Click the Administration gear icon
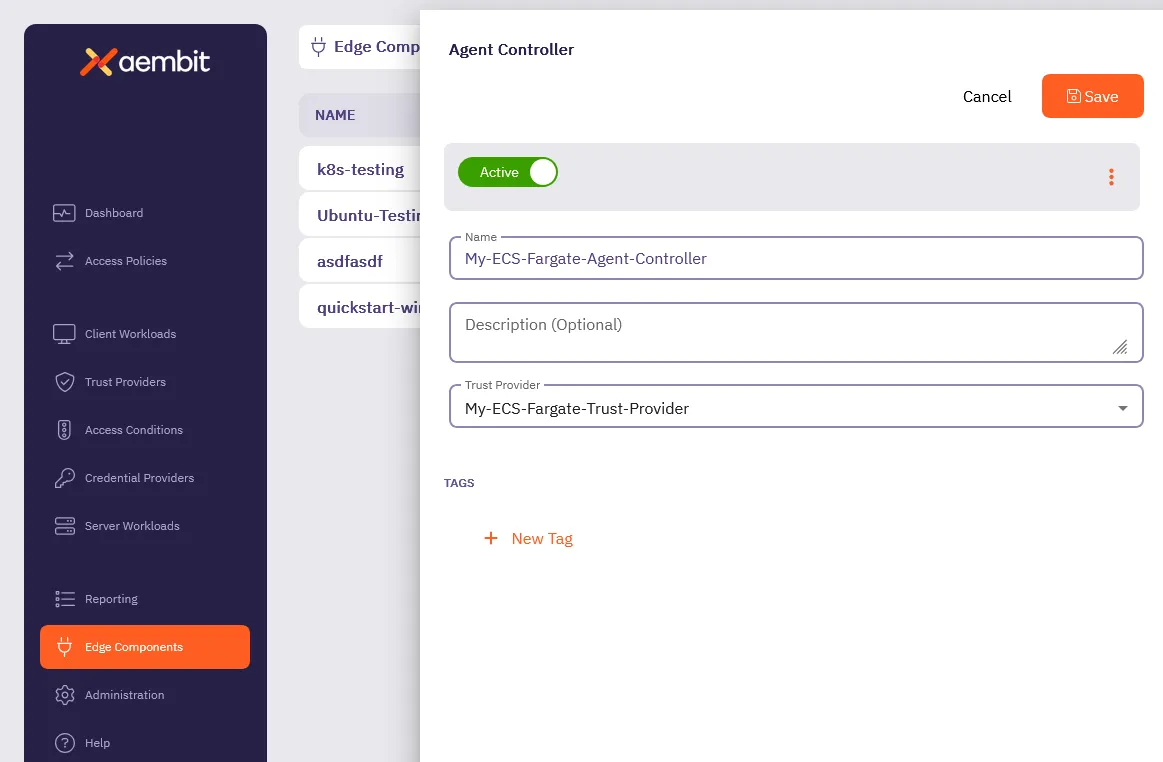 64,694
